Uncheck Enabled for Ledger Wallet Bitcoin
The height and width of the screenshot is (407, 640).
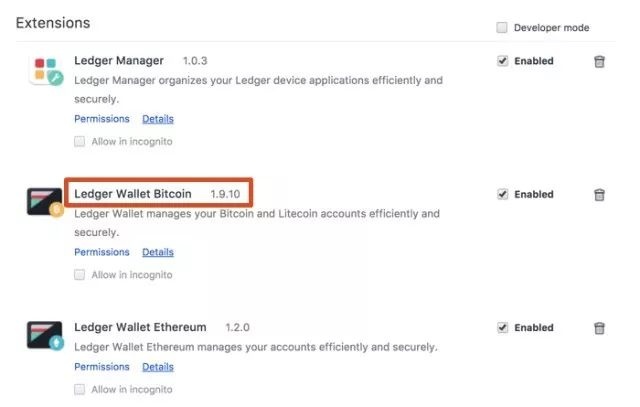[x=502, y=194]
